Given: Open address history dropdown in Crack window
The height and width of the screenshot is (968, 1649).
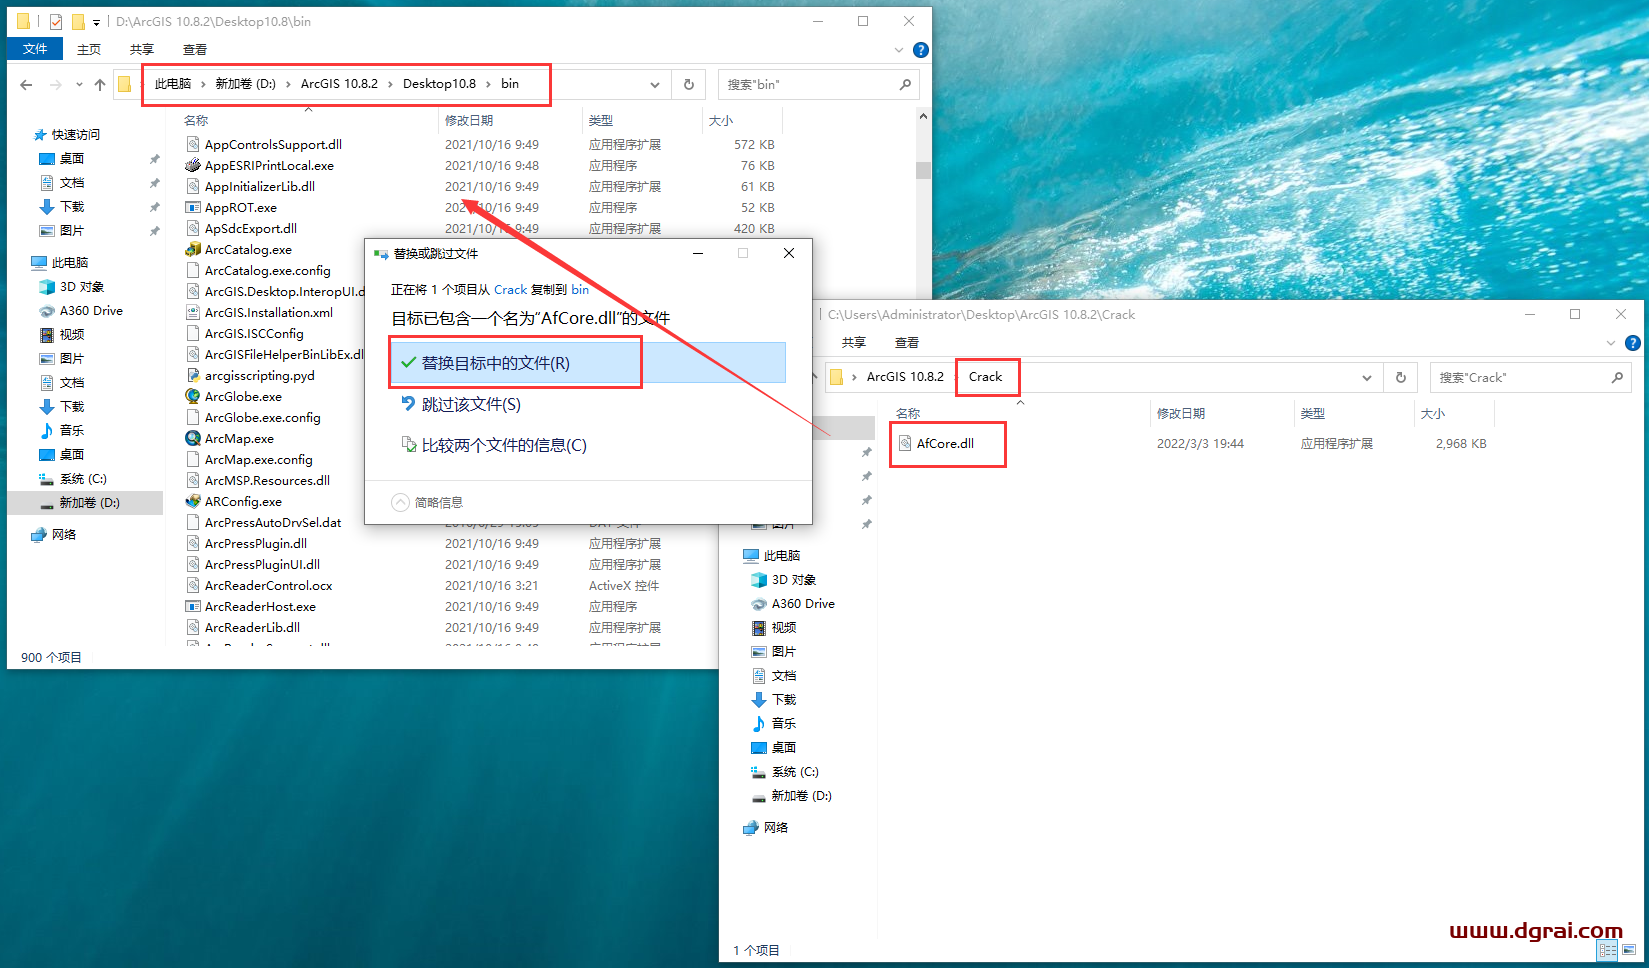Looking at the screenshot, I should click(1367, 378).
